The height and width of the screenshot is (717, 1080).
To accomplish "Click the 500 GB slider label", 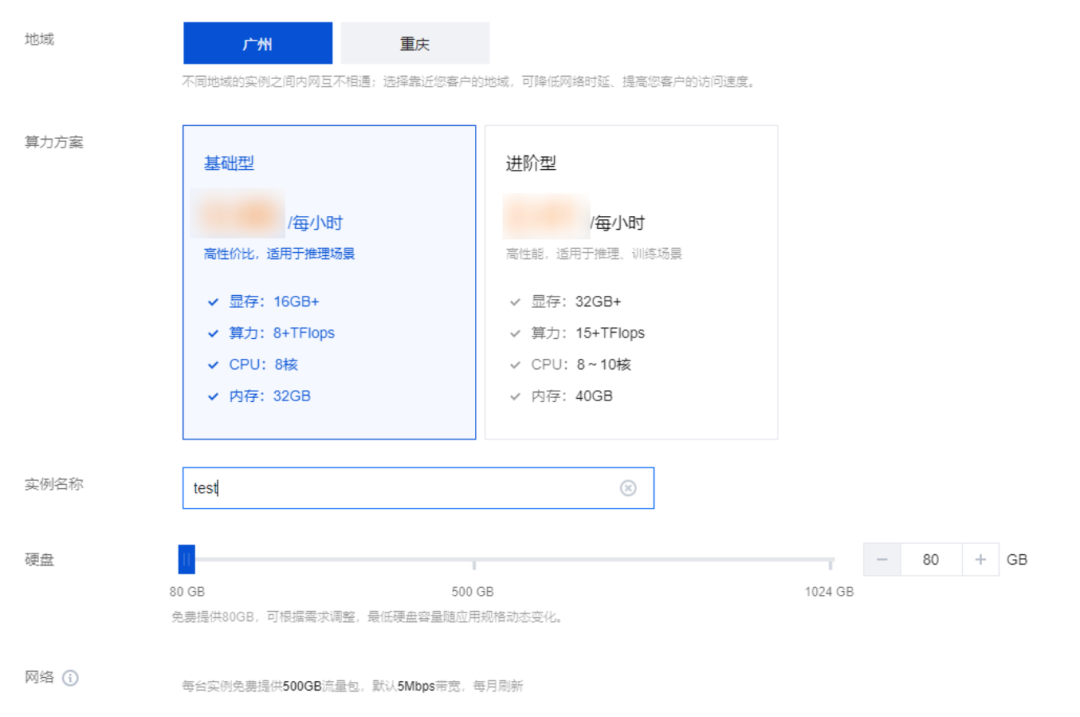I will click(x=472, y=592).
